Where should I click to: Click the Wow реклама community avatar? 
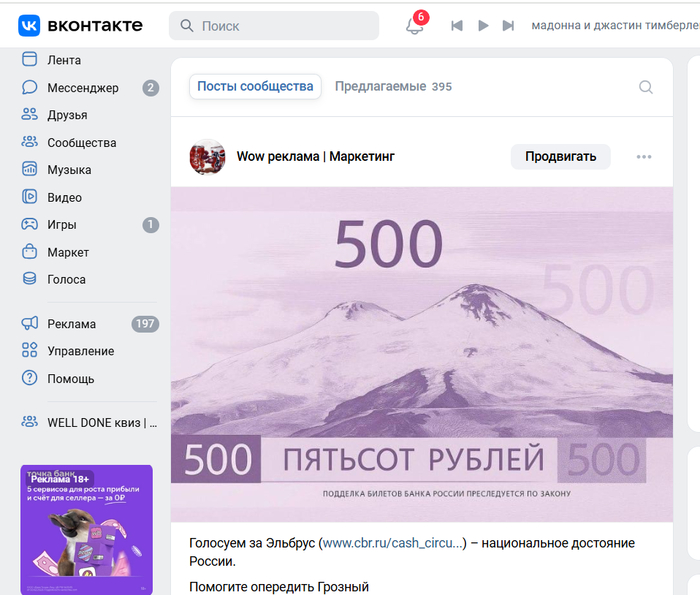pos(207,157)
